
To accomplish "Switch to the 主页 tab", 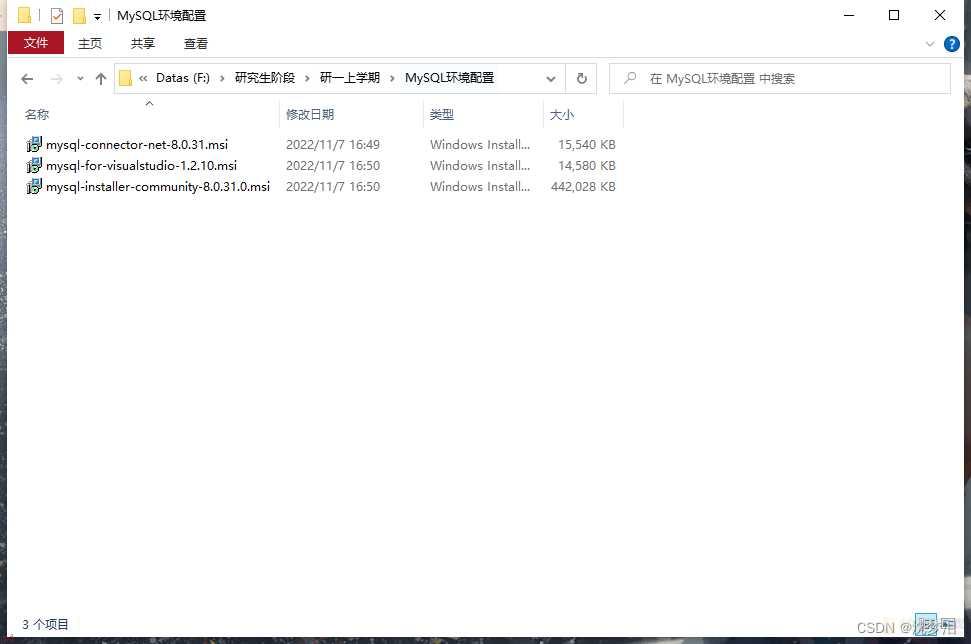I will pos(90,43).
